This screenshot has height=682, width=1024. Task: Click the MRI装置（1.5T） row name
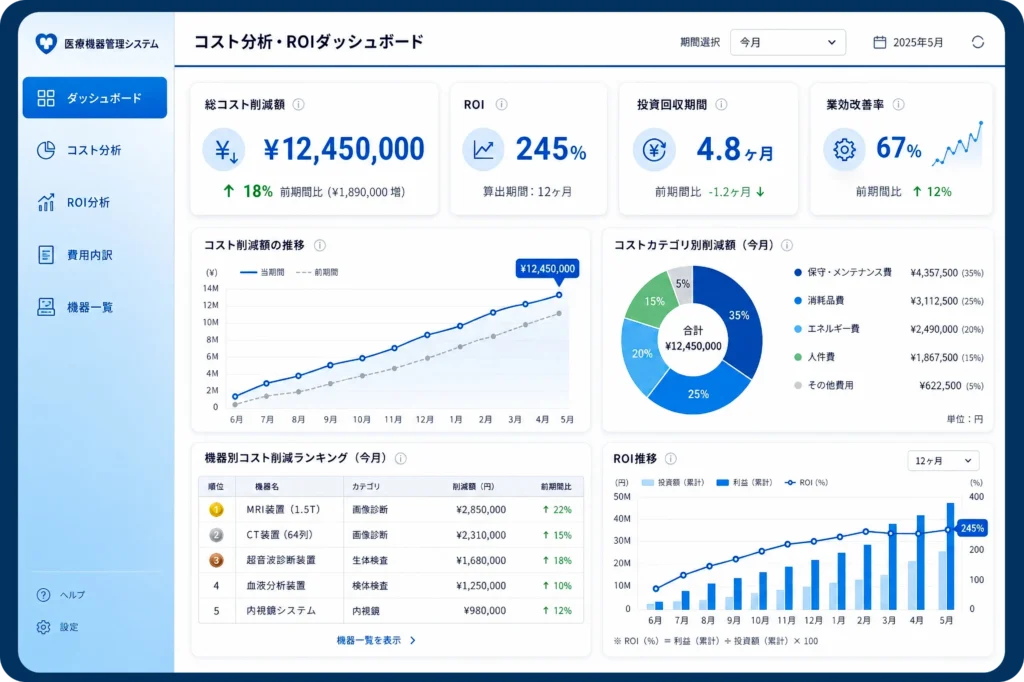coord(283,510)
